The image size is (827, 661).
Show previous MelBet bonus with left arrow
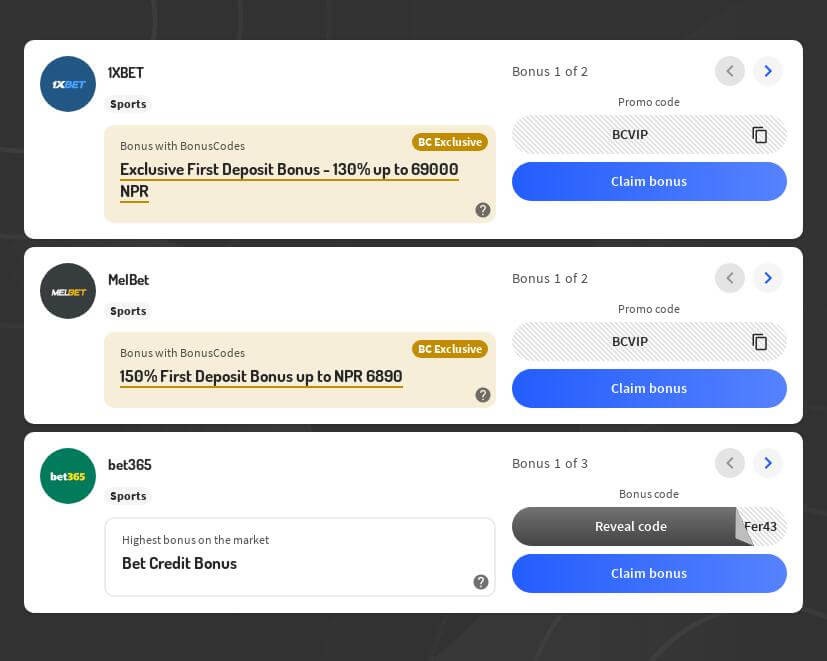730,278
